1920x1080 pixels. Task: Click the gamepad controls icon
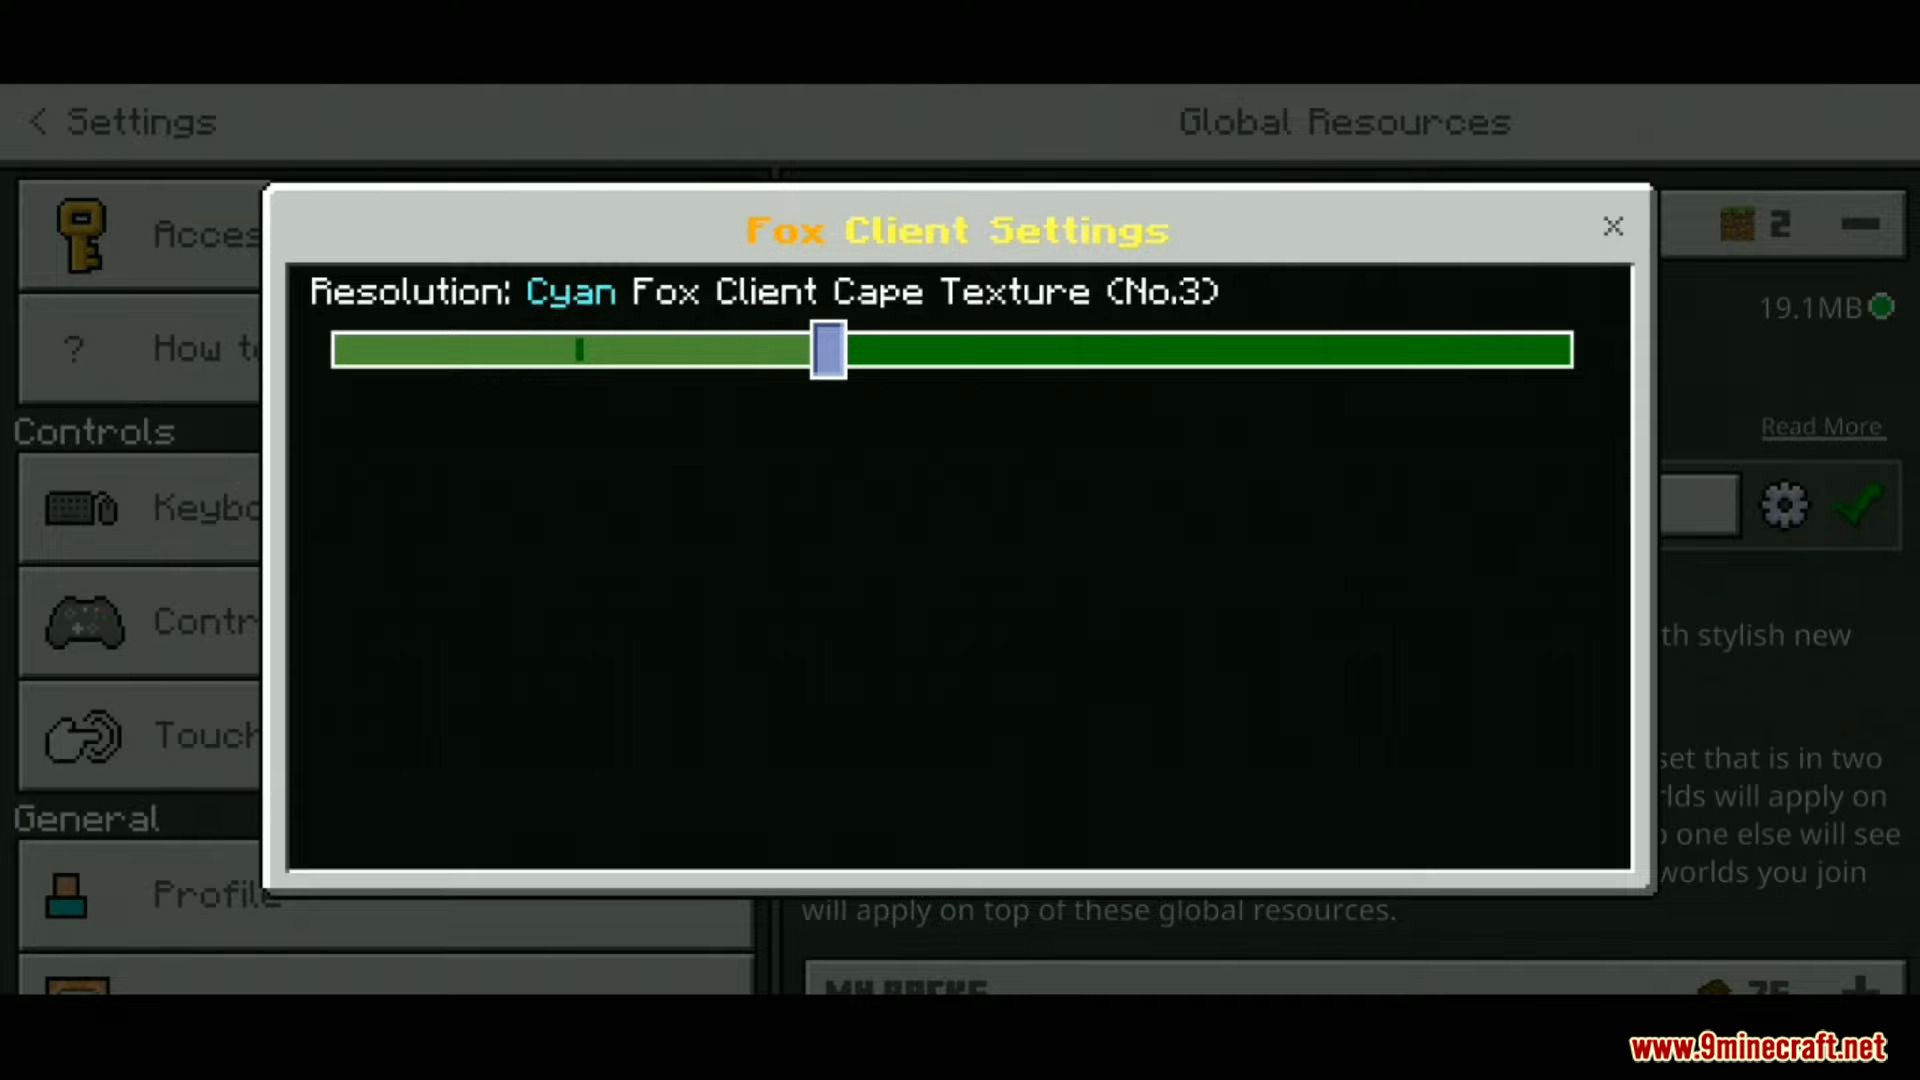82,620
